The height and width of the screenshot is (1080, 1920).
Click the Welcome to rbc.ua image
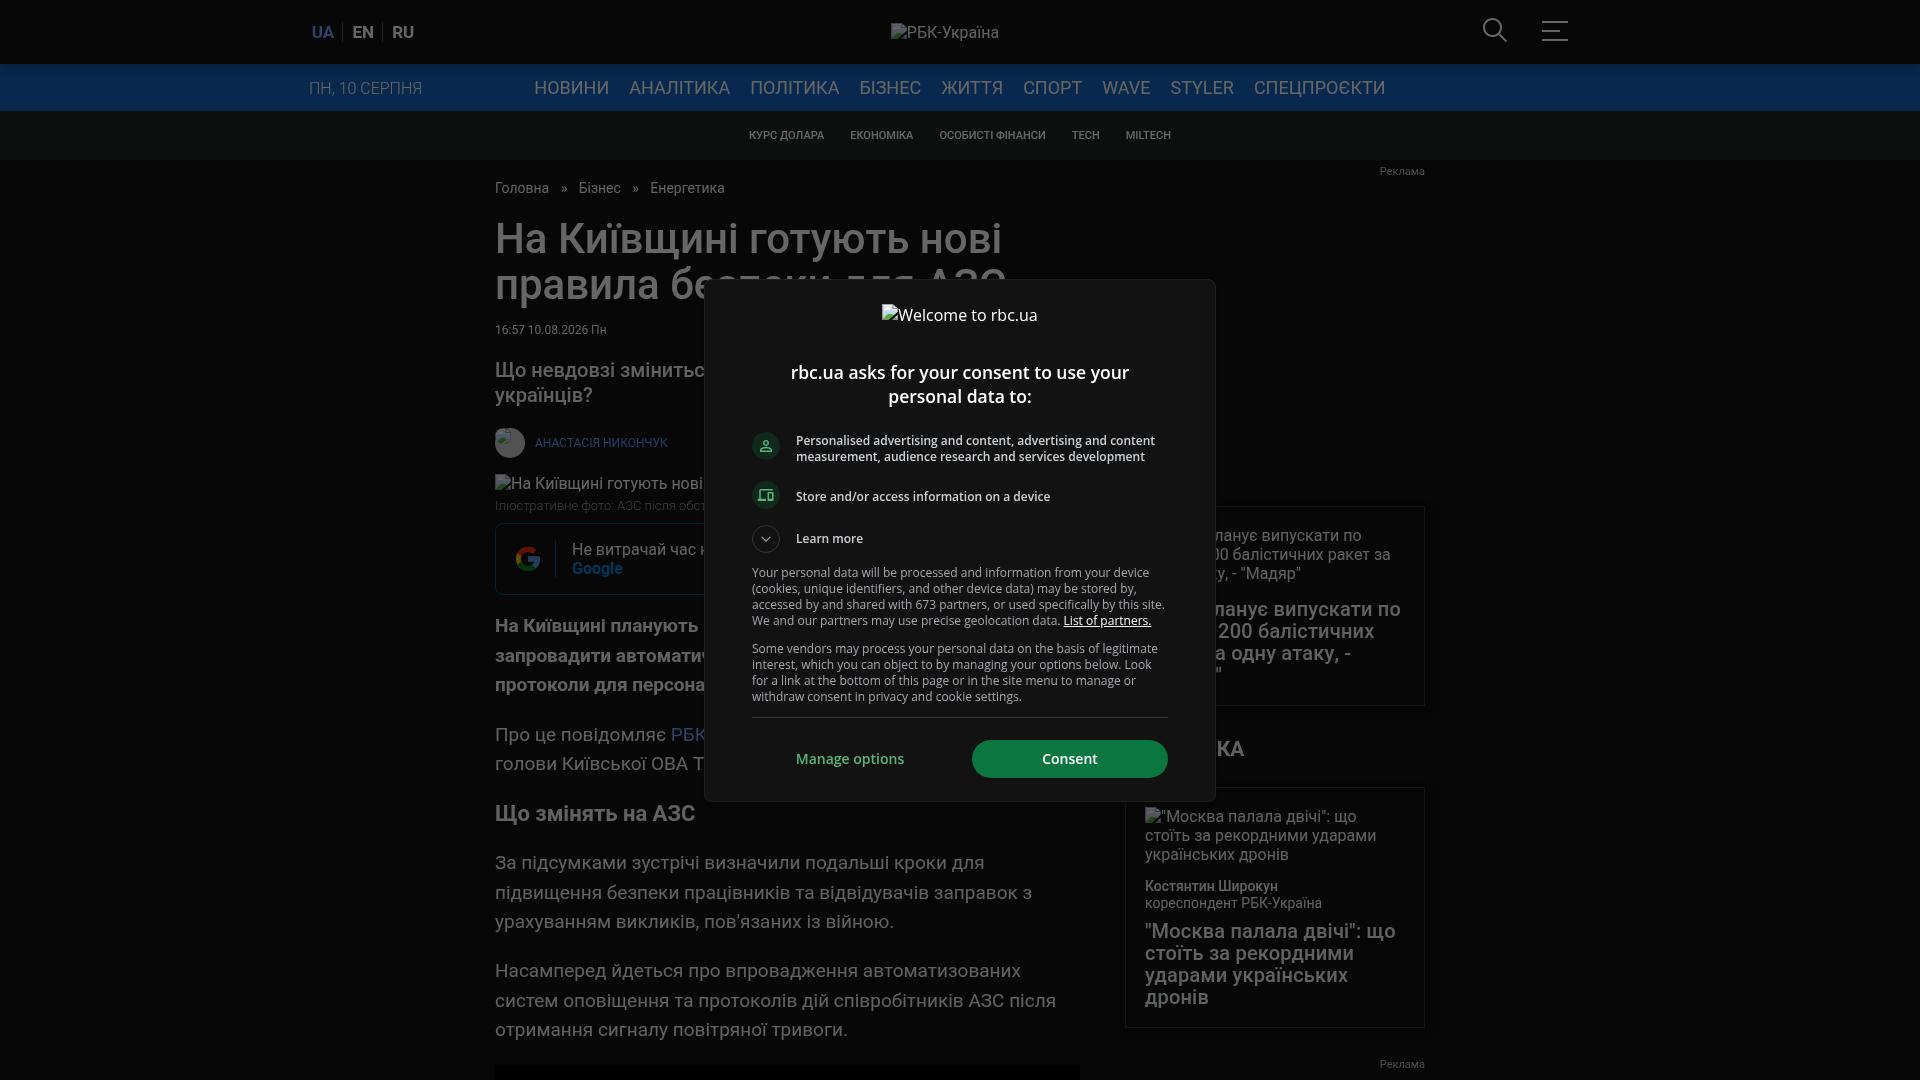pos(960,315)
